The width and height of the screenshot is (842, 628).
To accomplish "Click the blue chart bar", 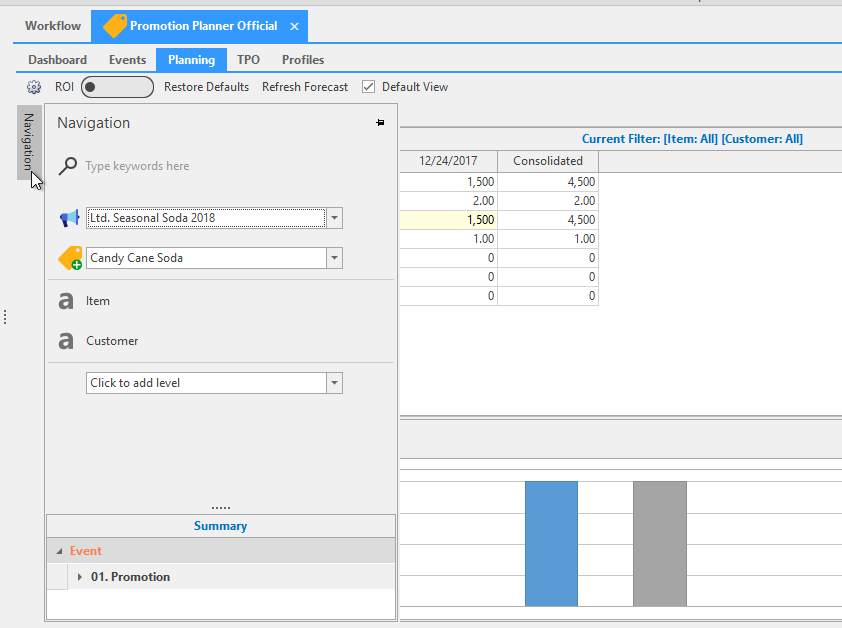I will pos(551,544).
